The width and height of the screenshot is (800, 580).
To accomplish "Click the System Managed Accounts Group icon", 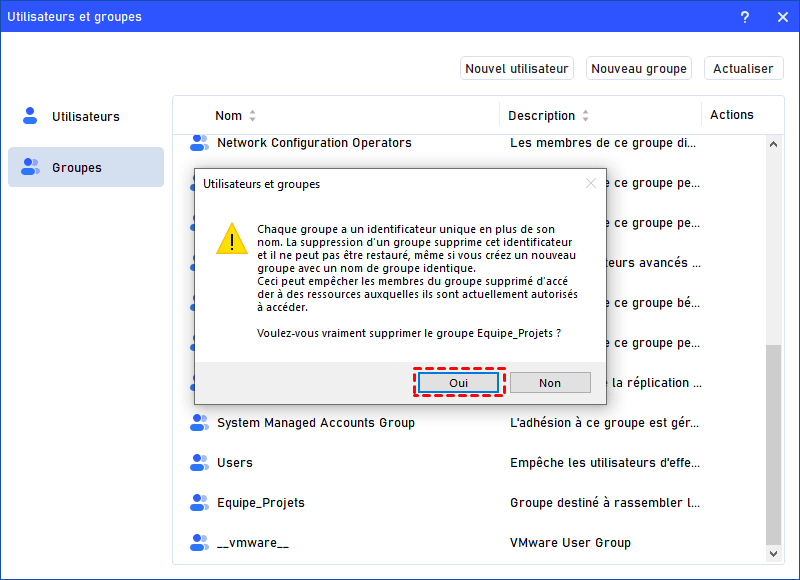I will pyautogui.click(x=199, y=422).
